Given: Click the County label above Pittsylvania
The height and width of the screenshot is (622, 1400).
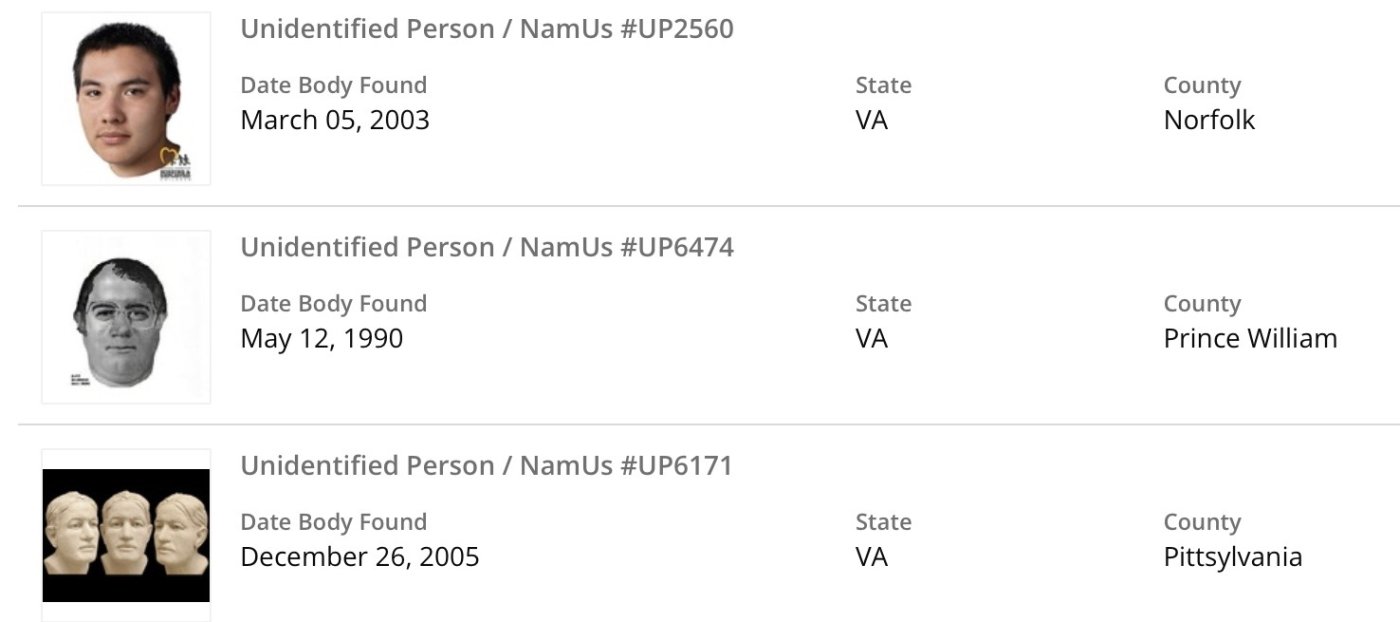Looking at the screenshot, I should [1202, 522].
